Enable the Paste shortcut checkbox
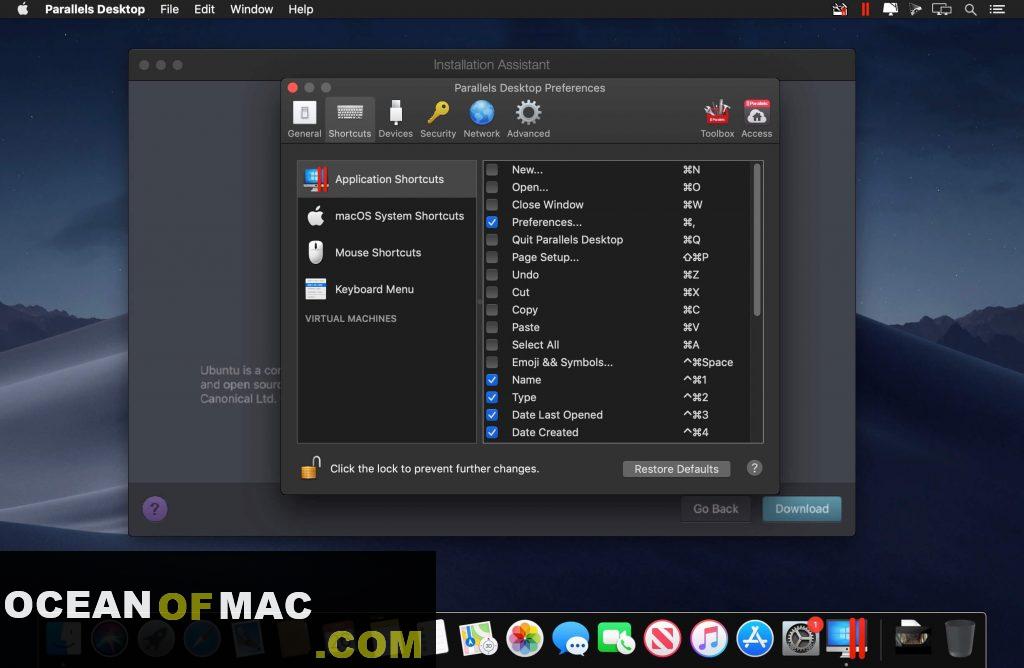Viewport: 1024px width, 668px height. 492,327
